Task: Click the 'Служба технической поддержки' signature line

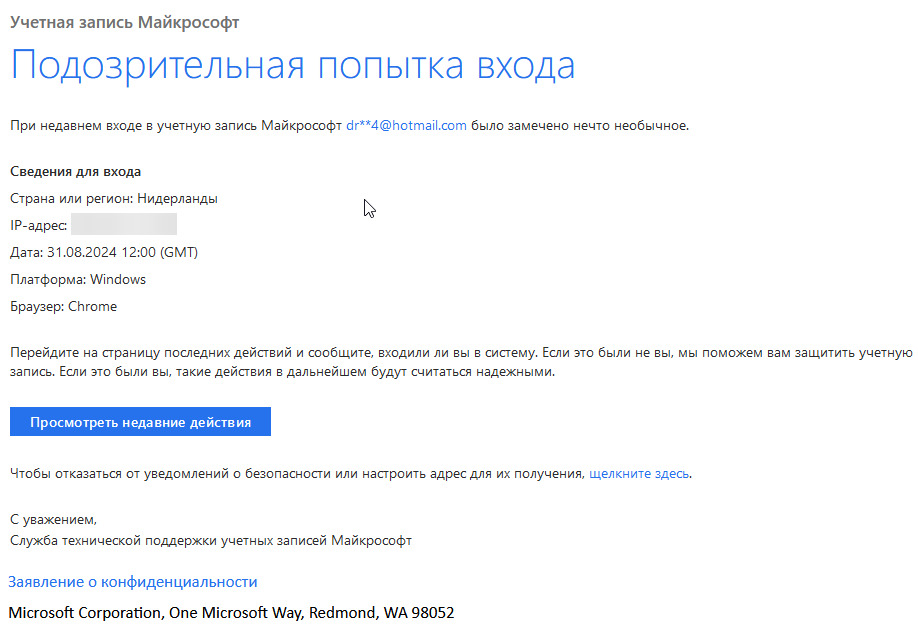Action: pyautogui.click(x=211, y=540)
